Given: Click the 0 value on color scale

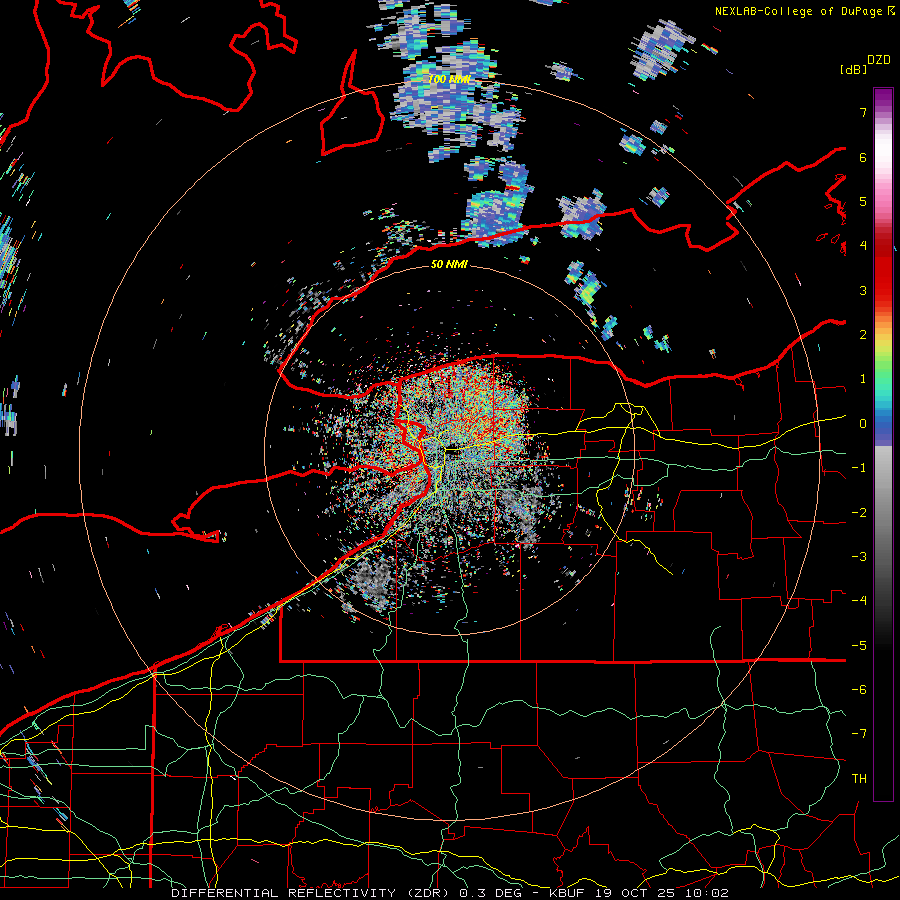Looking at the screenshot, I should (x=863, y=424).
